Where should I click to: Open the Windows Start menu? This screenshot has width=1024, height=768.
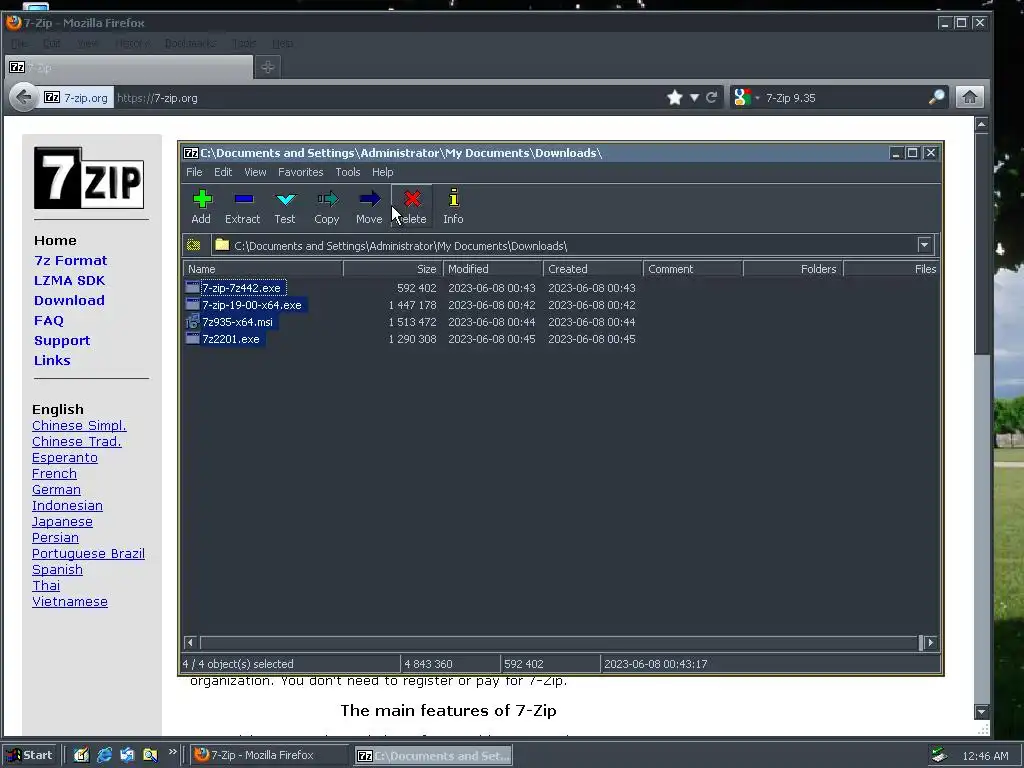click(30, 755)
